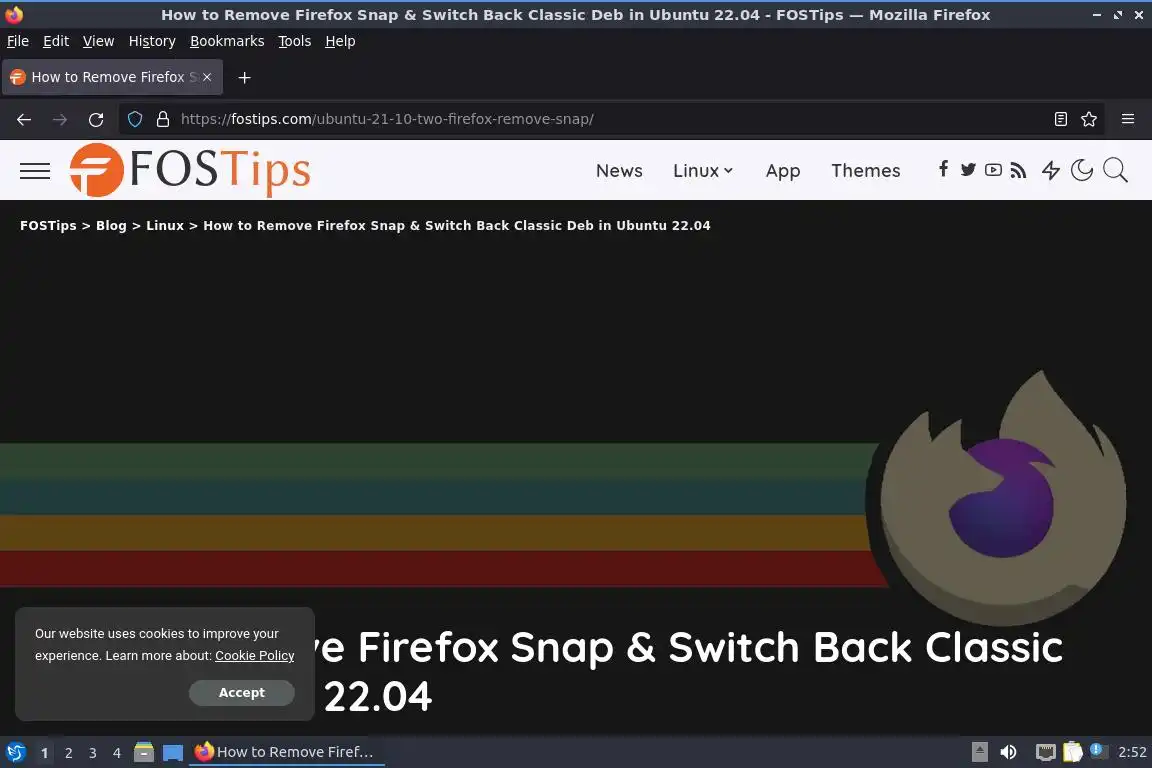The width and height of the screenshot is (1152, 768).
Task: Toggle reader view in address bar
Action: (1060, 119)
